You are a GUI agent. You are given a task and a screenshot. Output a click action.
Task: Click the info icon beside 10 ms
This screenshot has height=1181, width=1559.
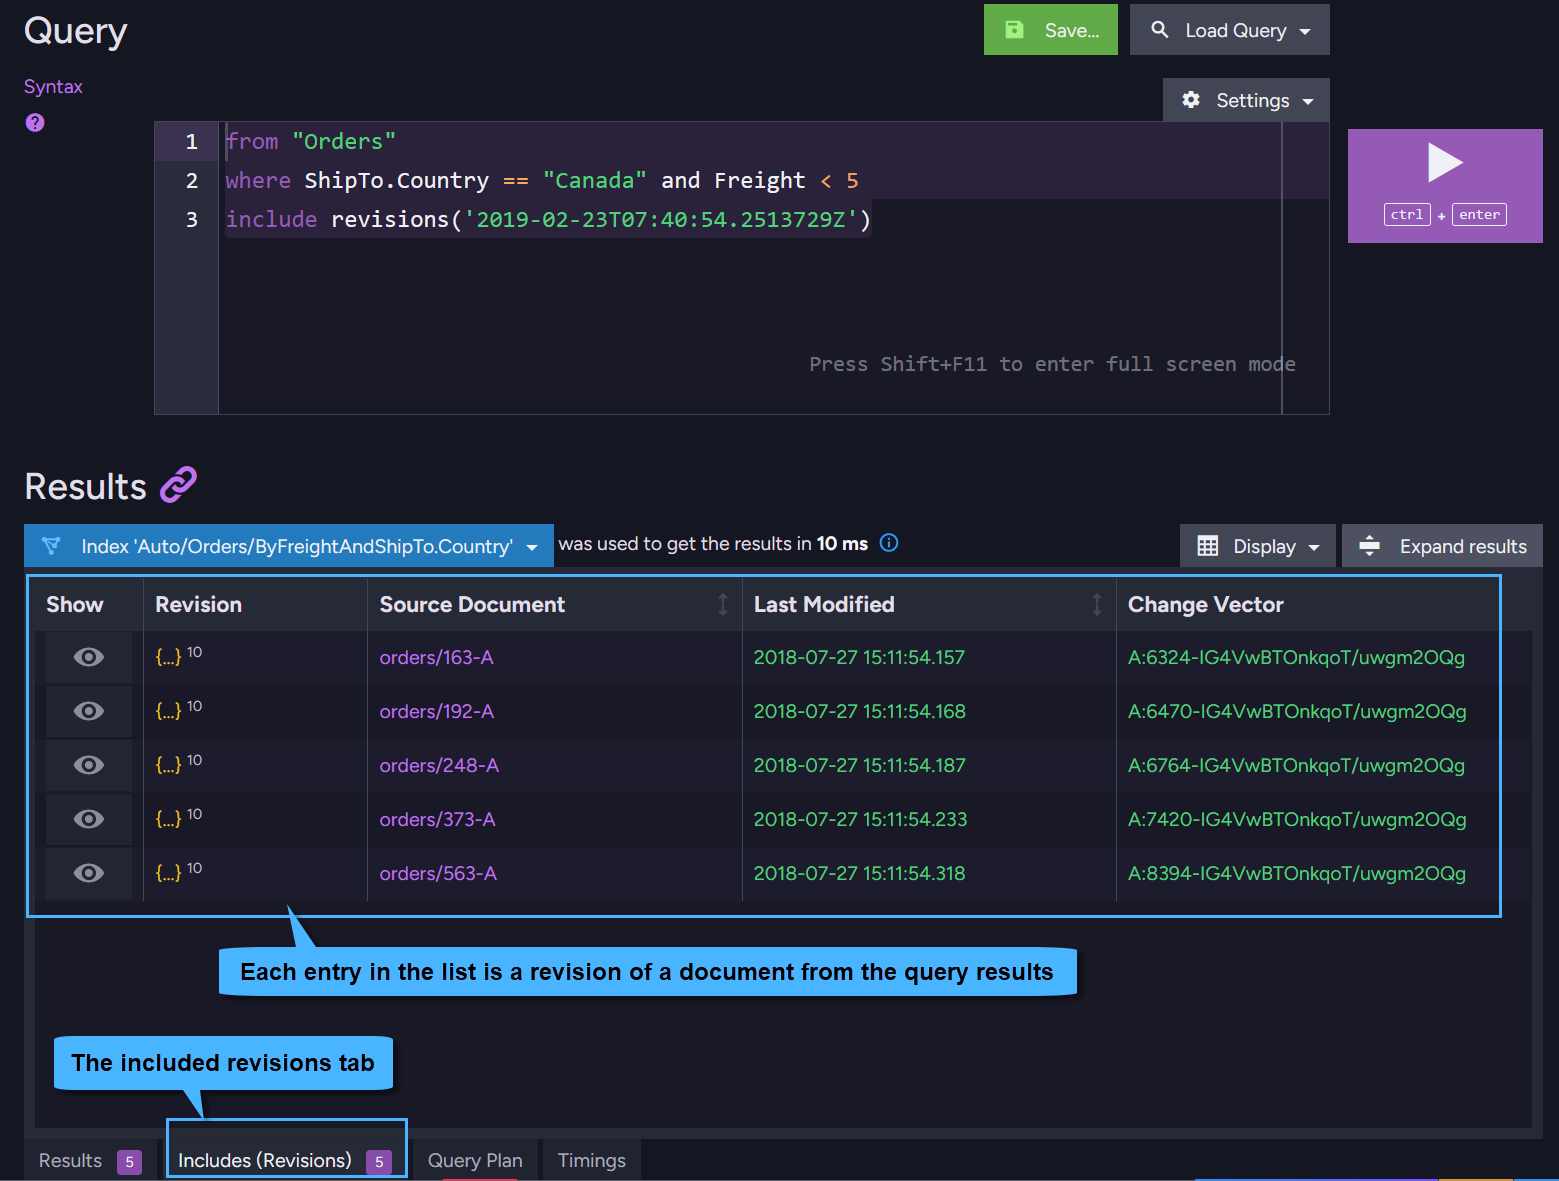click(x=888, y=543)
